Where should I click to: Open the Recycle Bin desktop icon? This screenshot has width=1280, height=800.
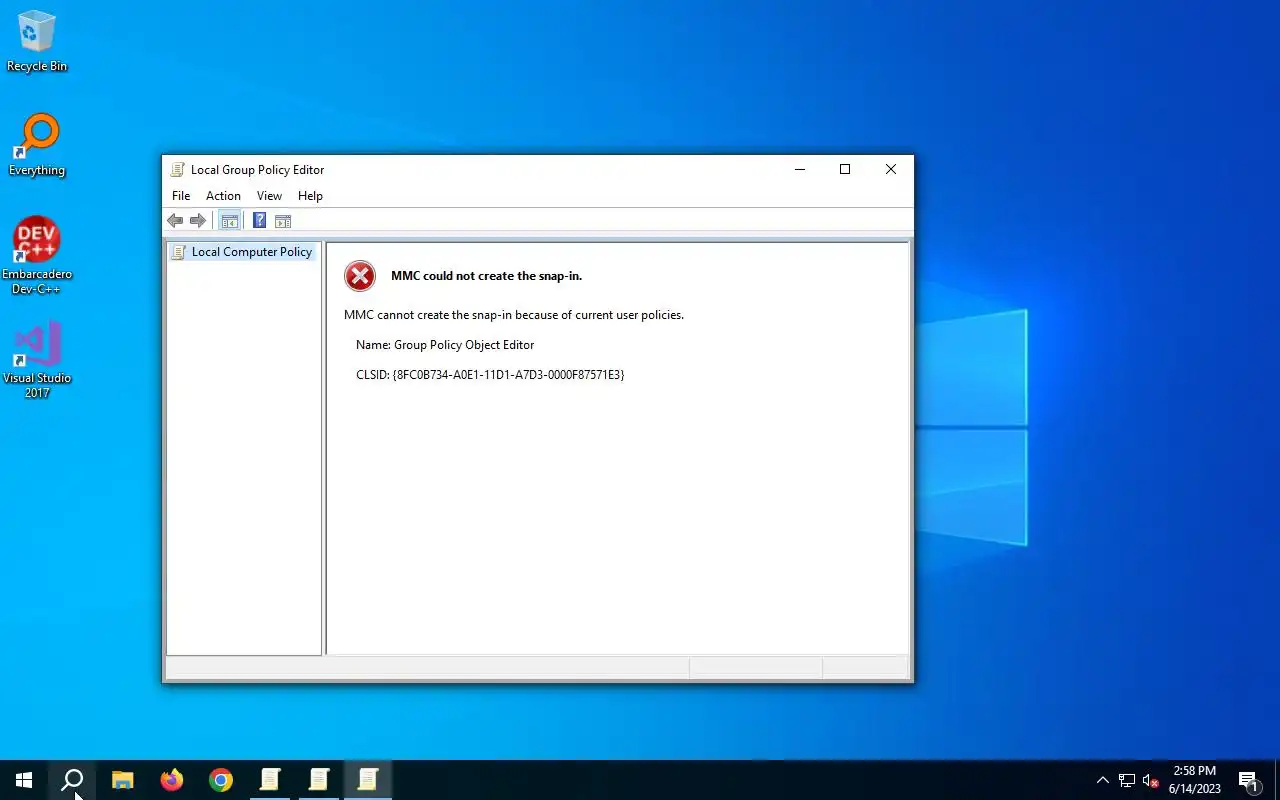pos(37,41)
